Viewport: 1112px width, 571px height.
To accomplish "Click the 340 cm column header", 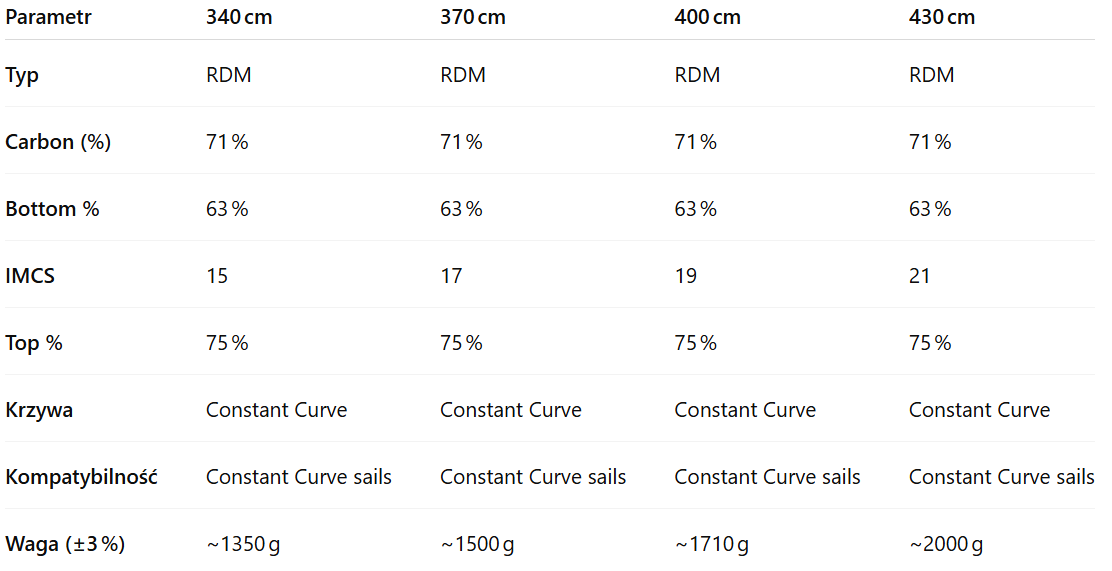I will 239,17.
